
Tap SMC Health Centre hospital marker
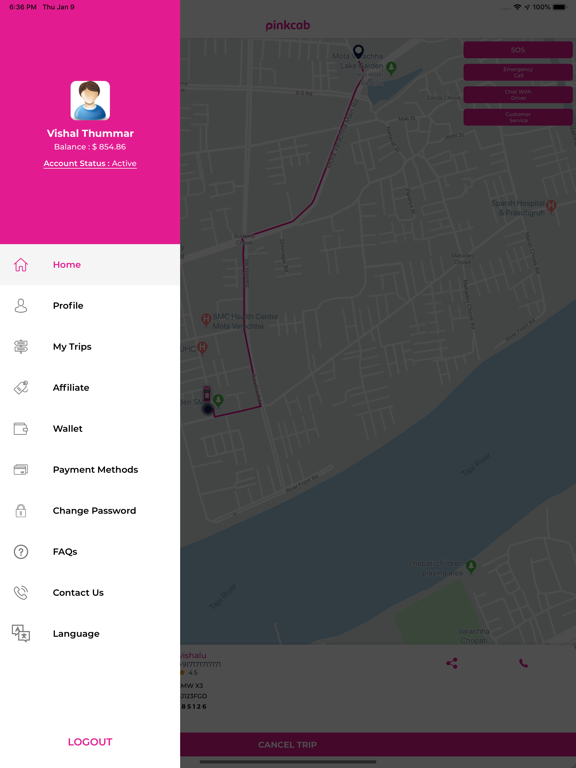[x=206, y=320]
